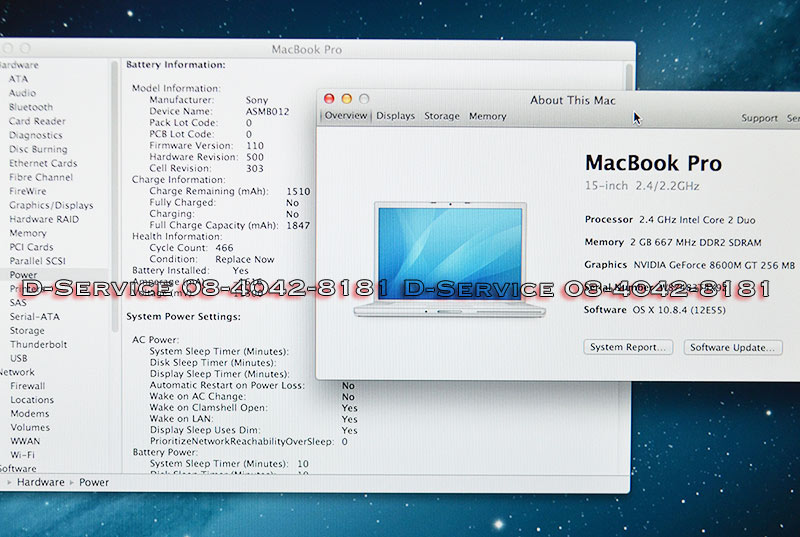Select Thunderbolt in the sidebar
Image resolution: width=800 pixels, height=537 pixels.
[39, 344]
